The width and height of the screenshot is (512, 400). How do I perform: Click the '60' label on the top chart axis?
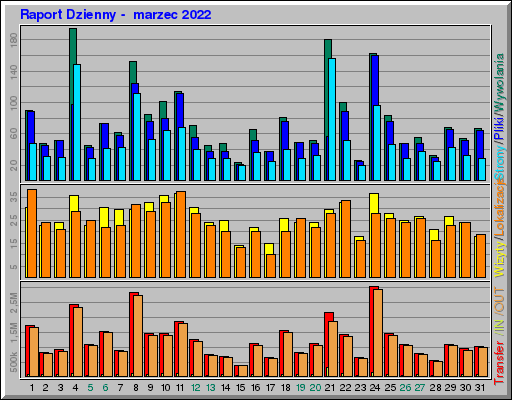pos(14,134)
